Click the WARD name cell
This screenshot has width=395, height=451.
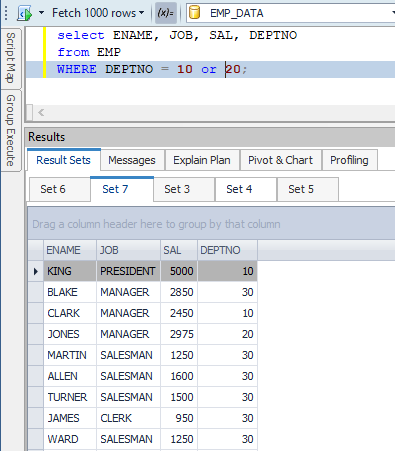click(x=70, y=439)
